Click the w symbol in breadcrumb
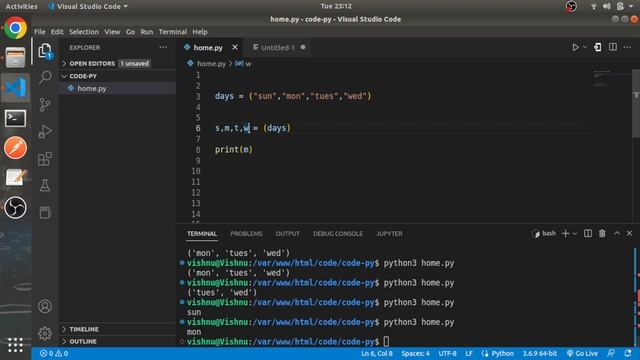The image size is (640, 360). point(243,64)
